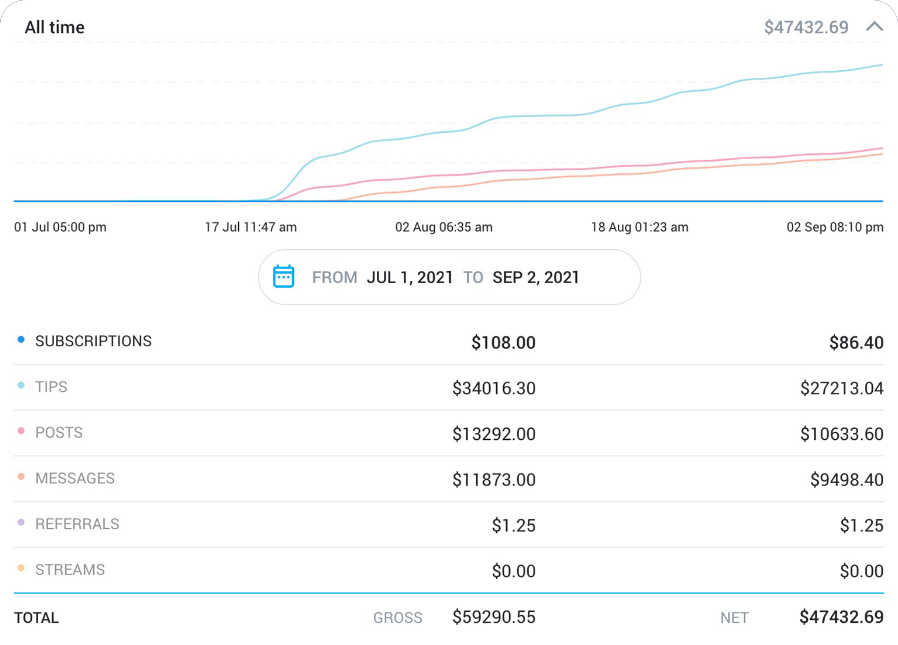Click the blue Subscriptions legend dot
Screen dimensions: 898x645
tap(21, 340)
